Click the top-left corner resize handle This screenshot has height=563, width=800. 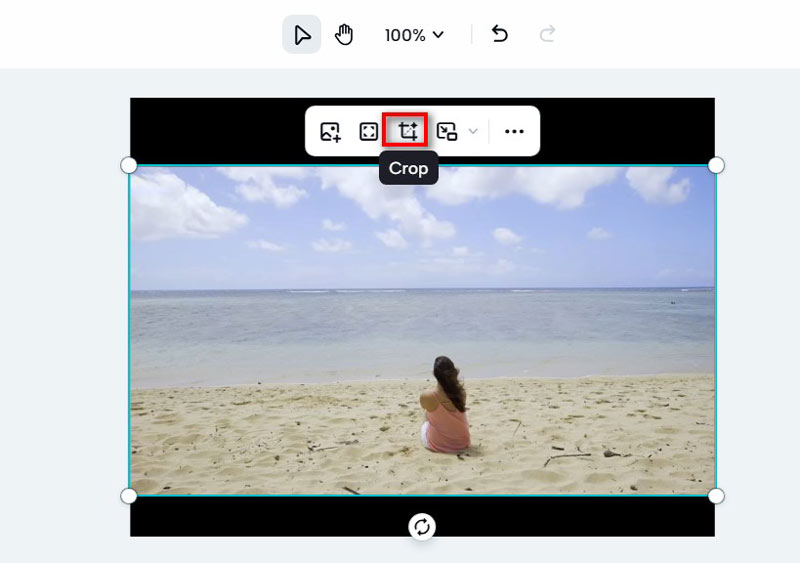[129, 165]
